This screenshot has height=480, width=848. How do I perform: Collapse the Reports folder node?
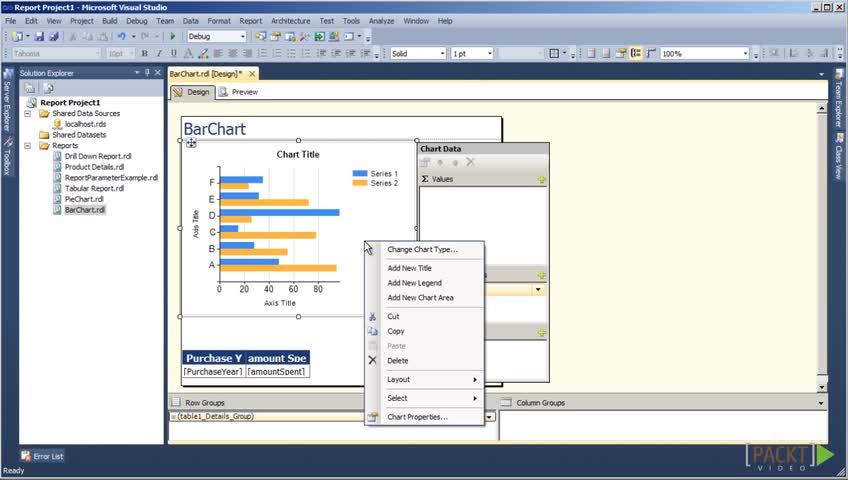(28, 146)
